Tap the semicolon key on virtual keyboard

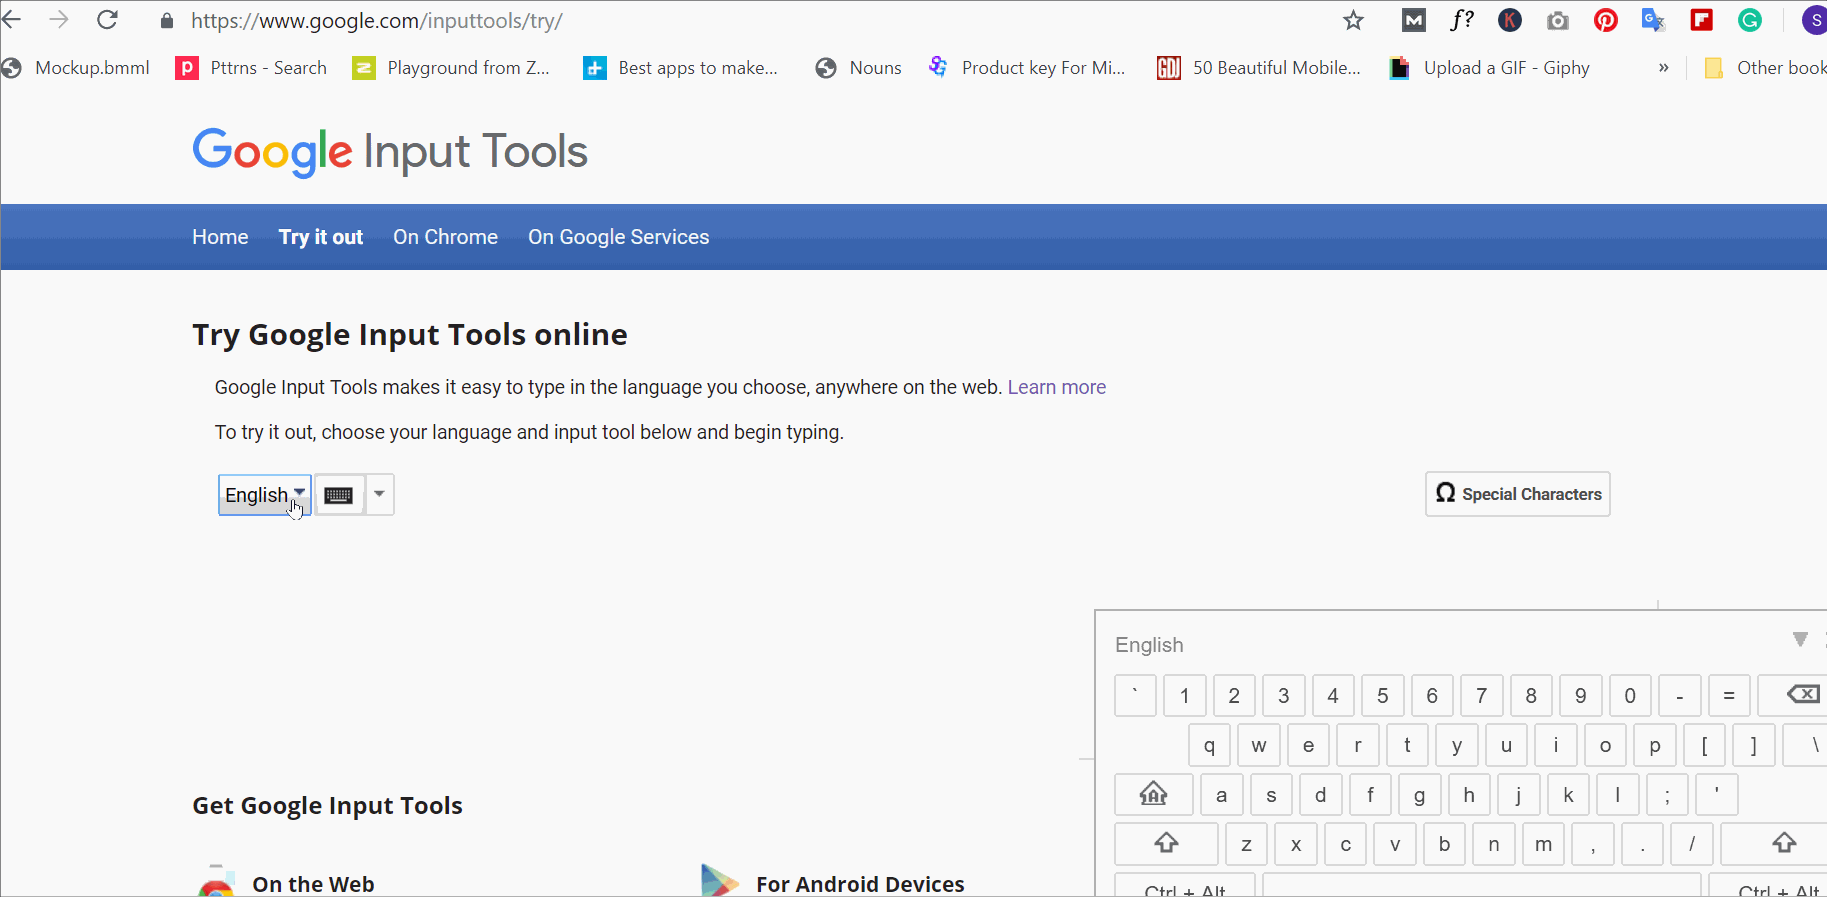click(1667, 794)
